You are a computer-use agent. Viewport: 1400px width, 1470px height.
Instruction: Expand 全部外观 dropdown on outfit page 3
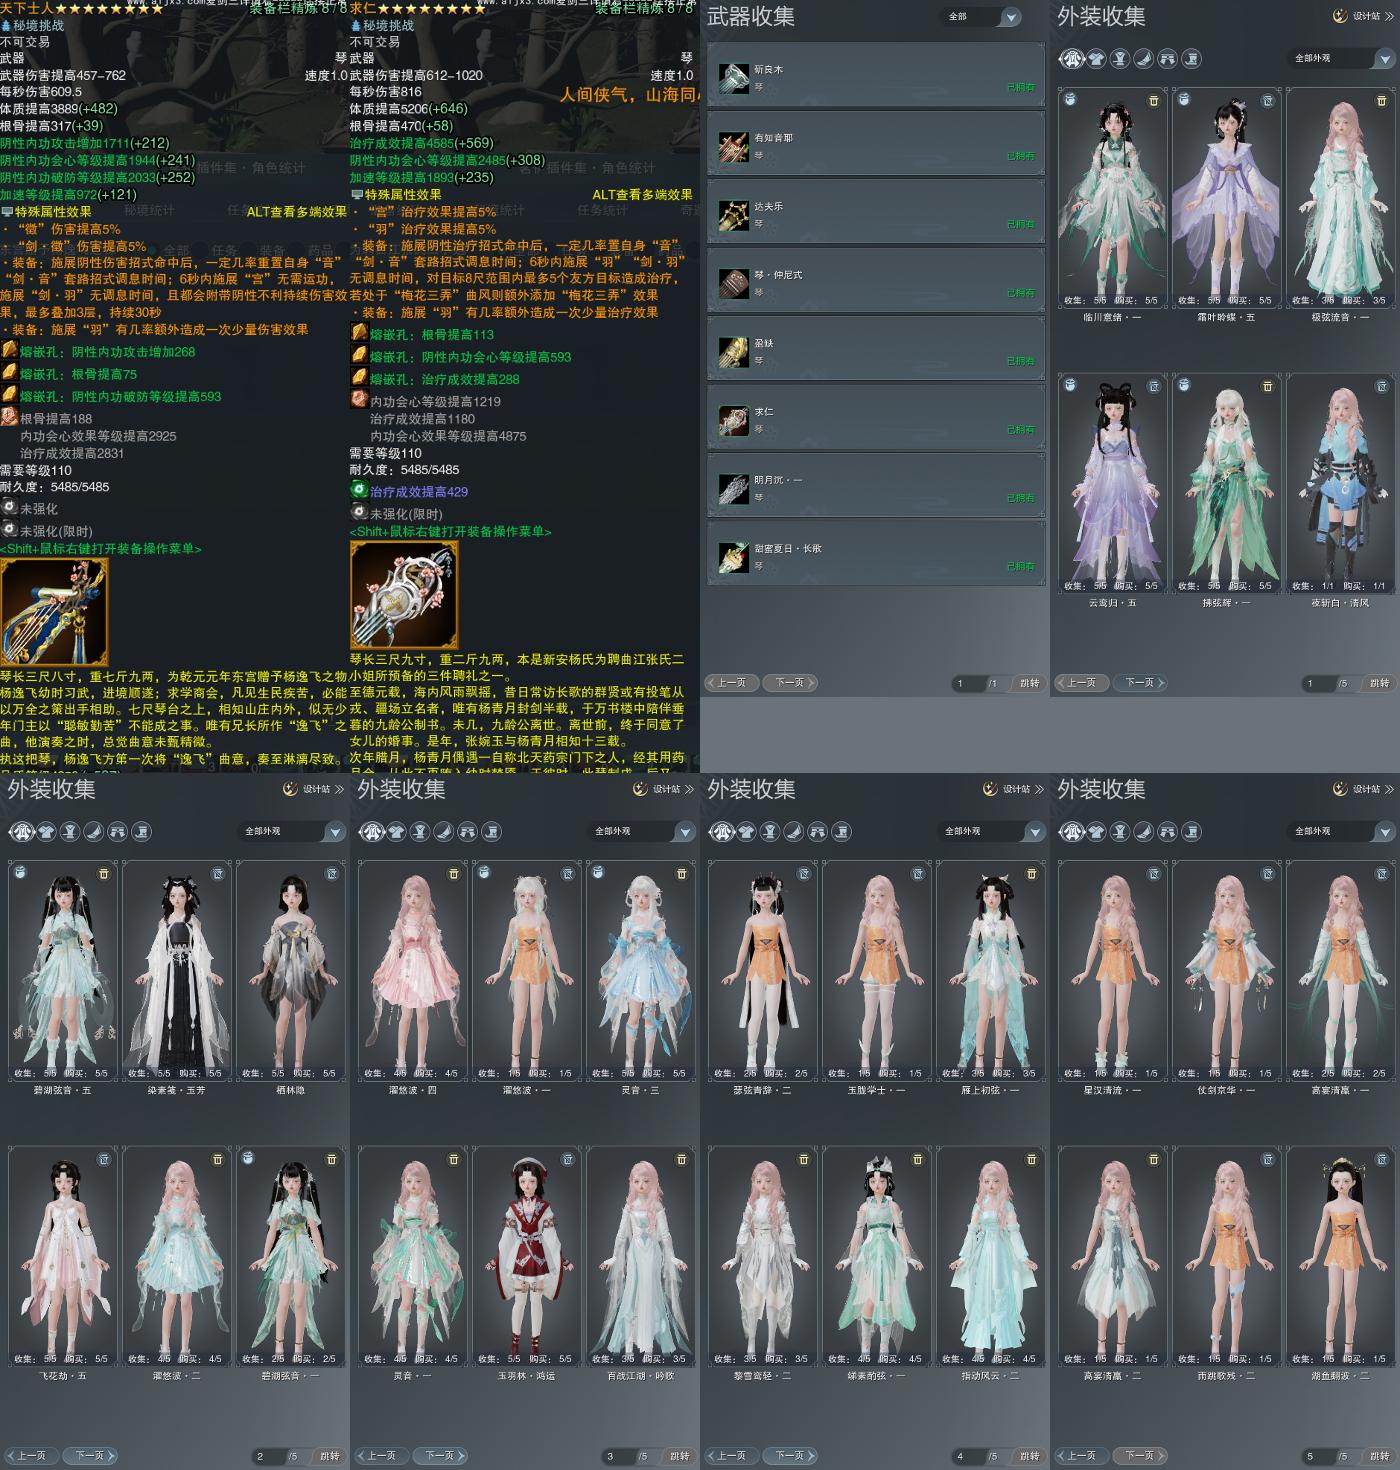[640, 832]
